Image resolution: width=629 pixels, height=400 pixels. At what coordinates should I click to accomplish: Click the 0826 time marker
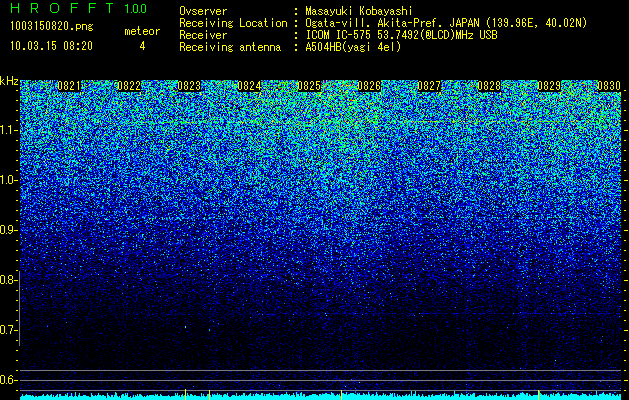(369, 86)
